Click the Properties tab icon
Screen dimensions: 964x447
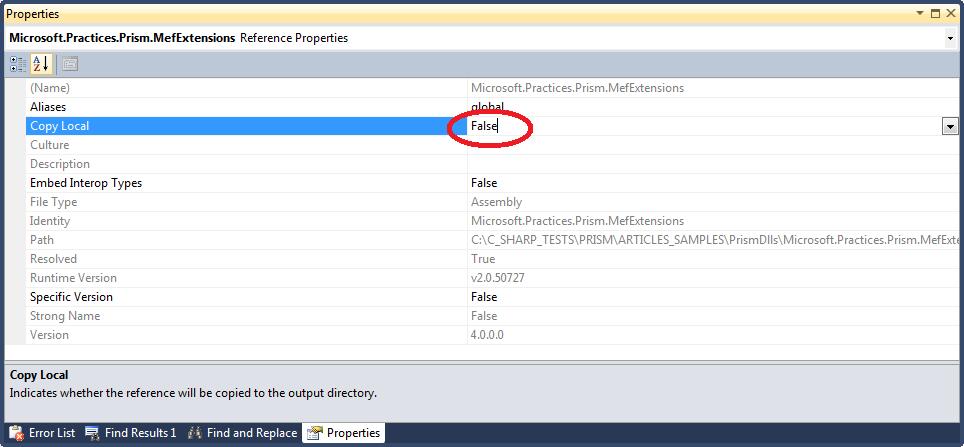pyautogui.click(x=315, y=433)
